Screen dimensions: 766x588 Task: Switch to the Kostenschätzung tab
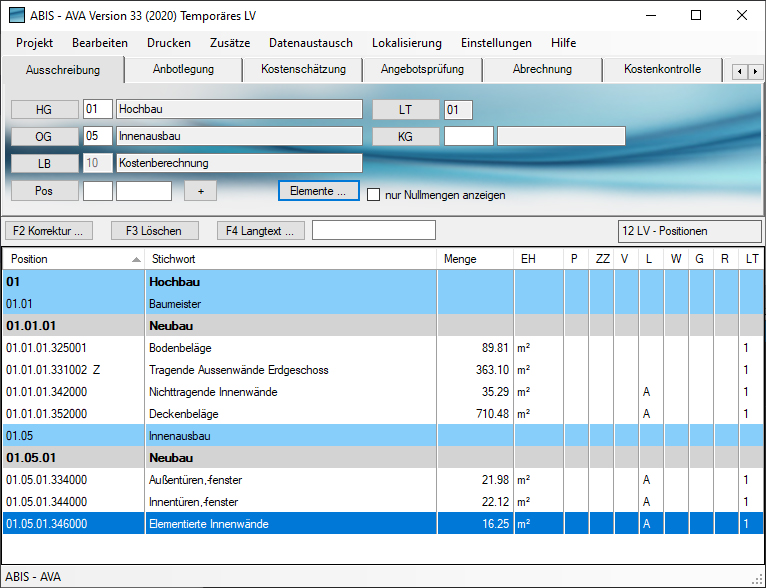coord(303,69)
